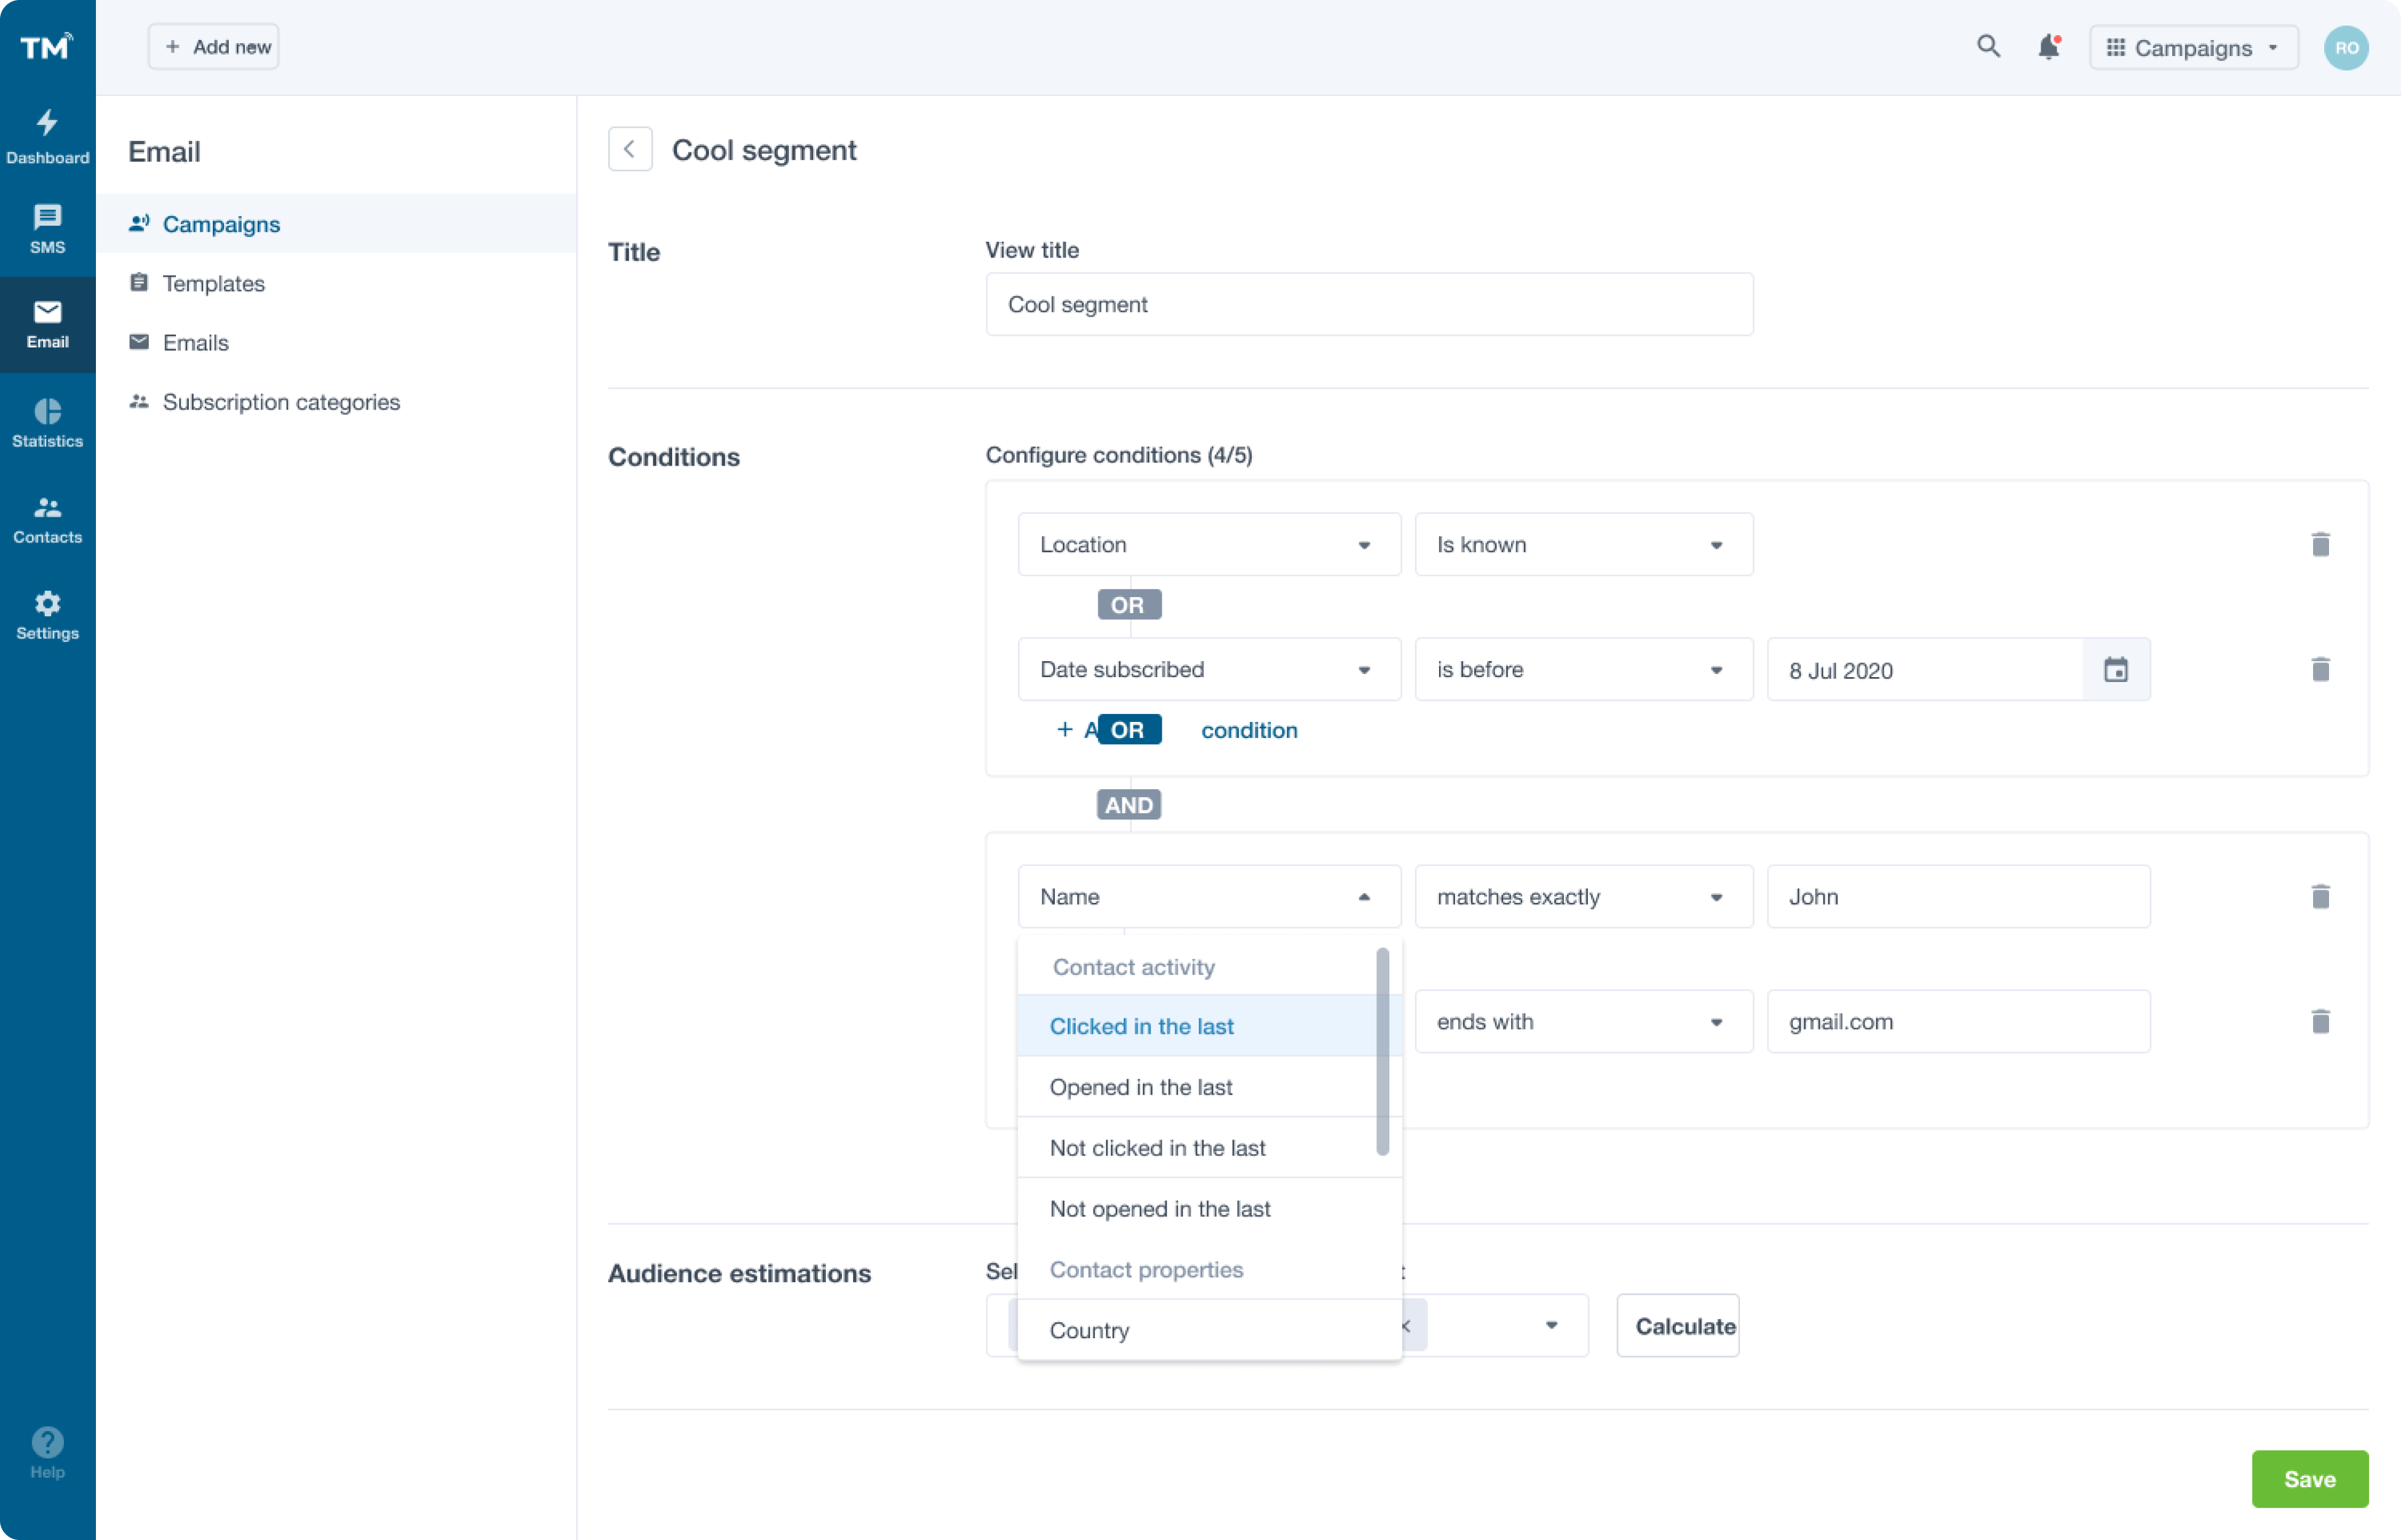The image size is (2401, 1540).
Task: Delete the gmail.com condition row
Action: click(x=2320, y=1021)
